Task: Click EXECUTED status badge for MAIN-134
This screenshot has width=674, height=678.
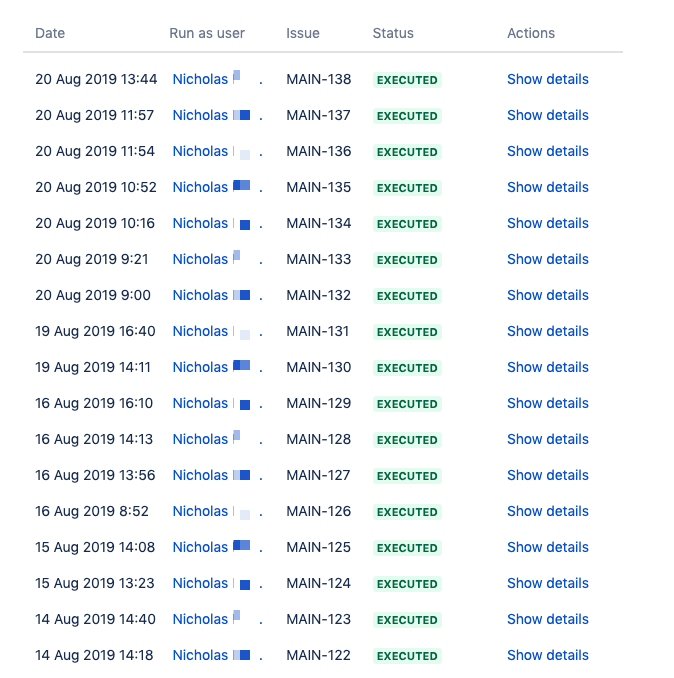Action: [407, 224]
